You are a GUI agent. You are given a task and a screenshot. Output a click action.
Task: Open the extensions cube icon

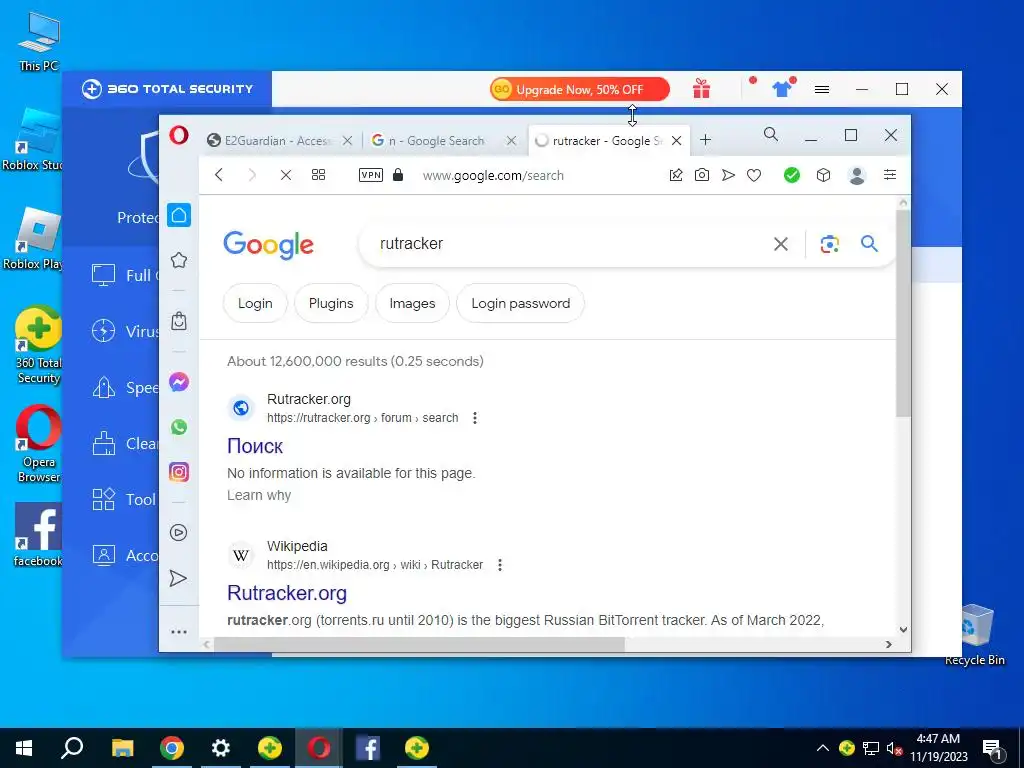tap(824, 175)
